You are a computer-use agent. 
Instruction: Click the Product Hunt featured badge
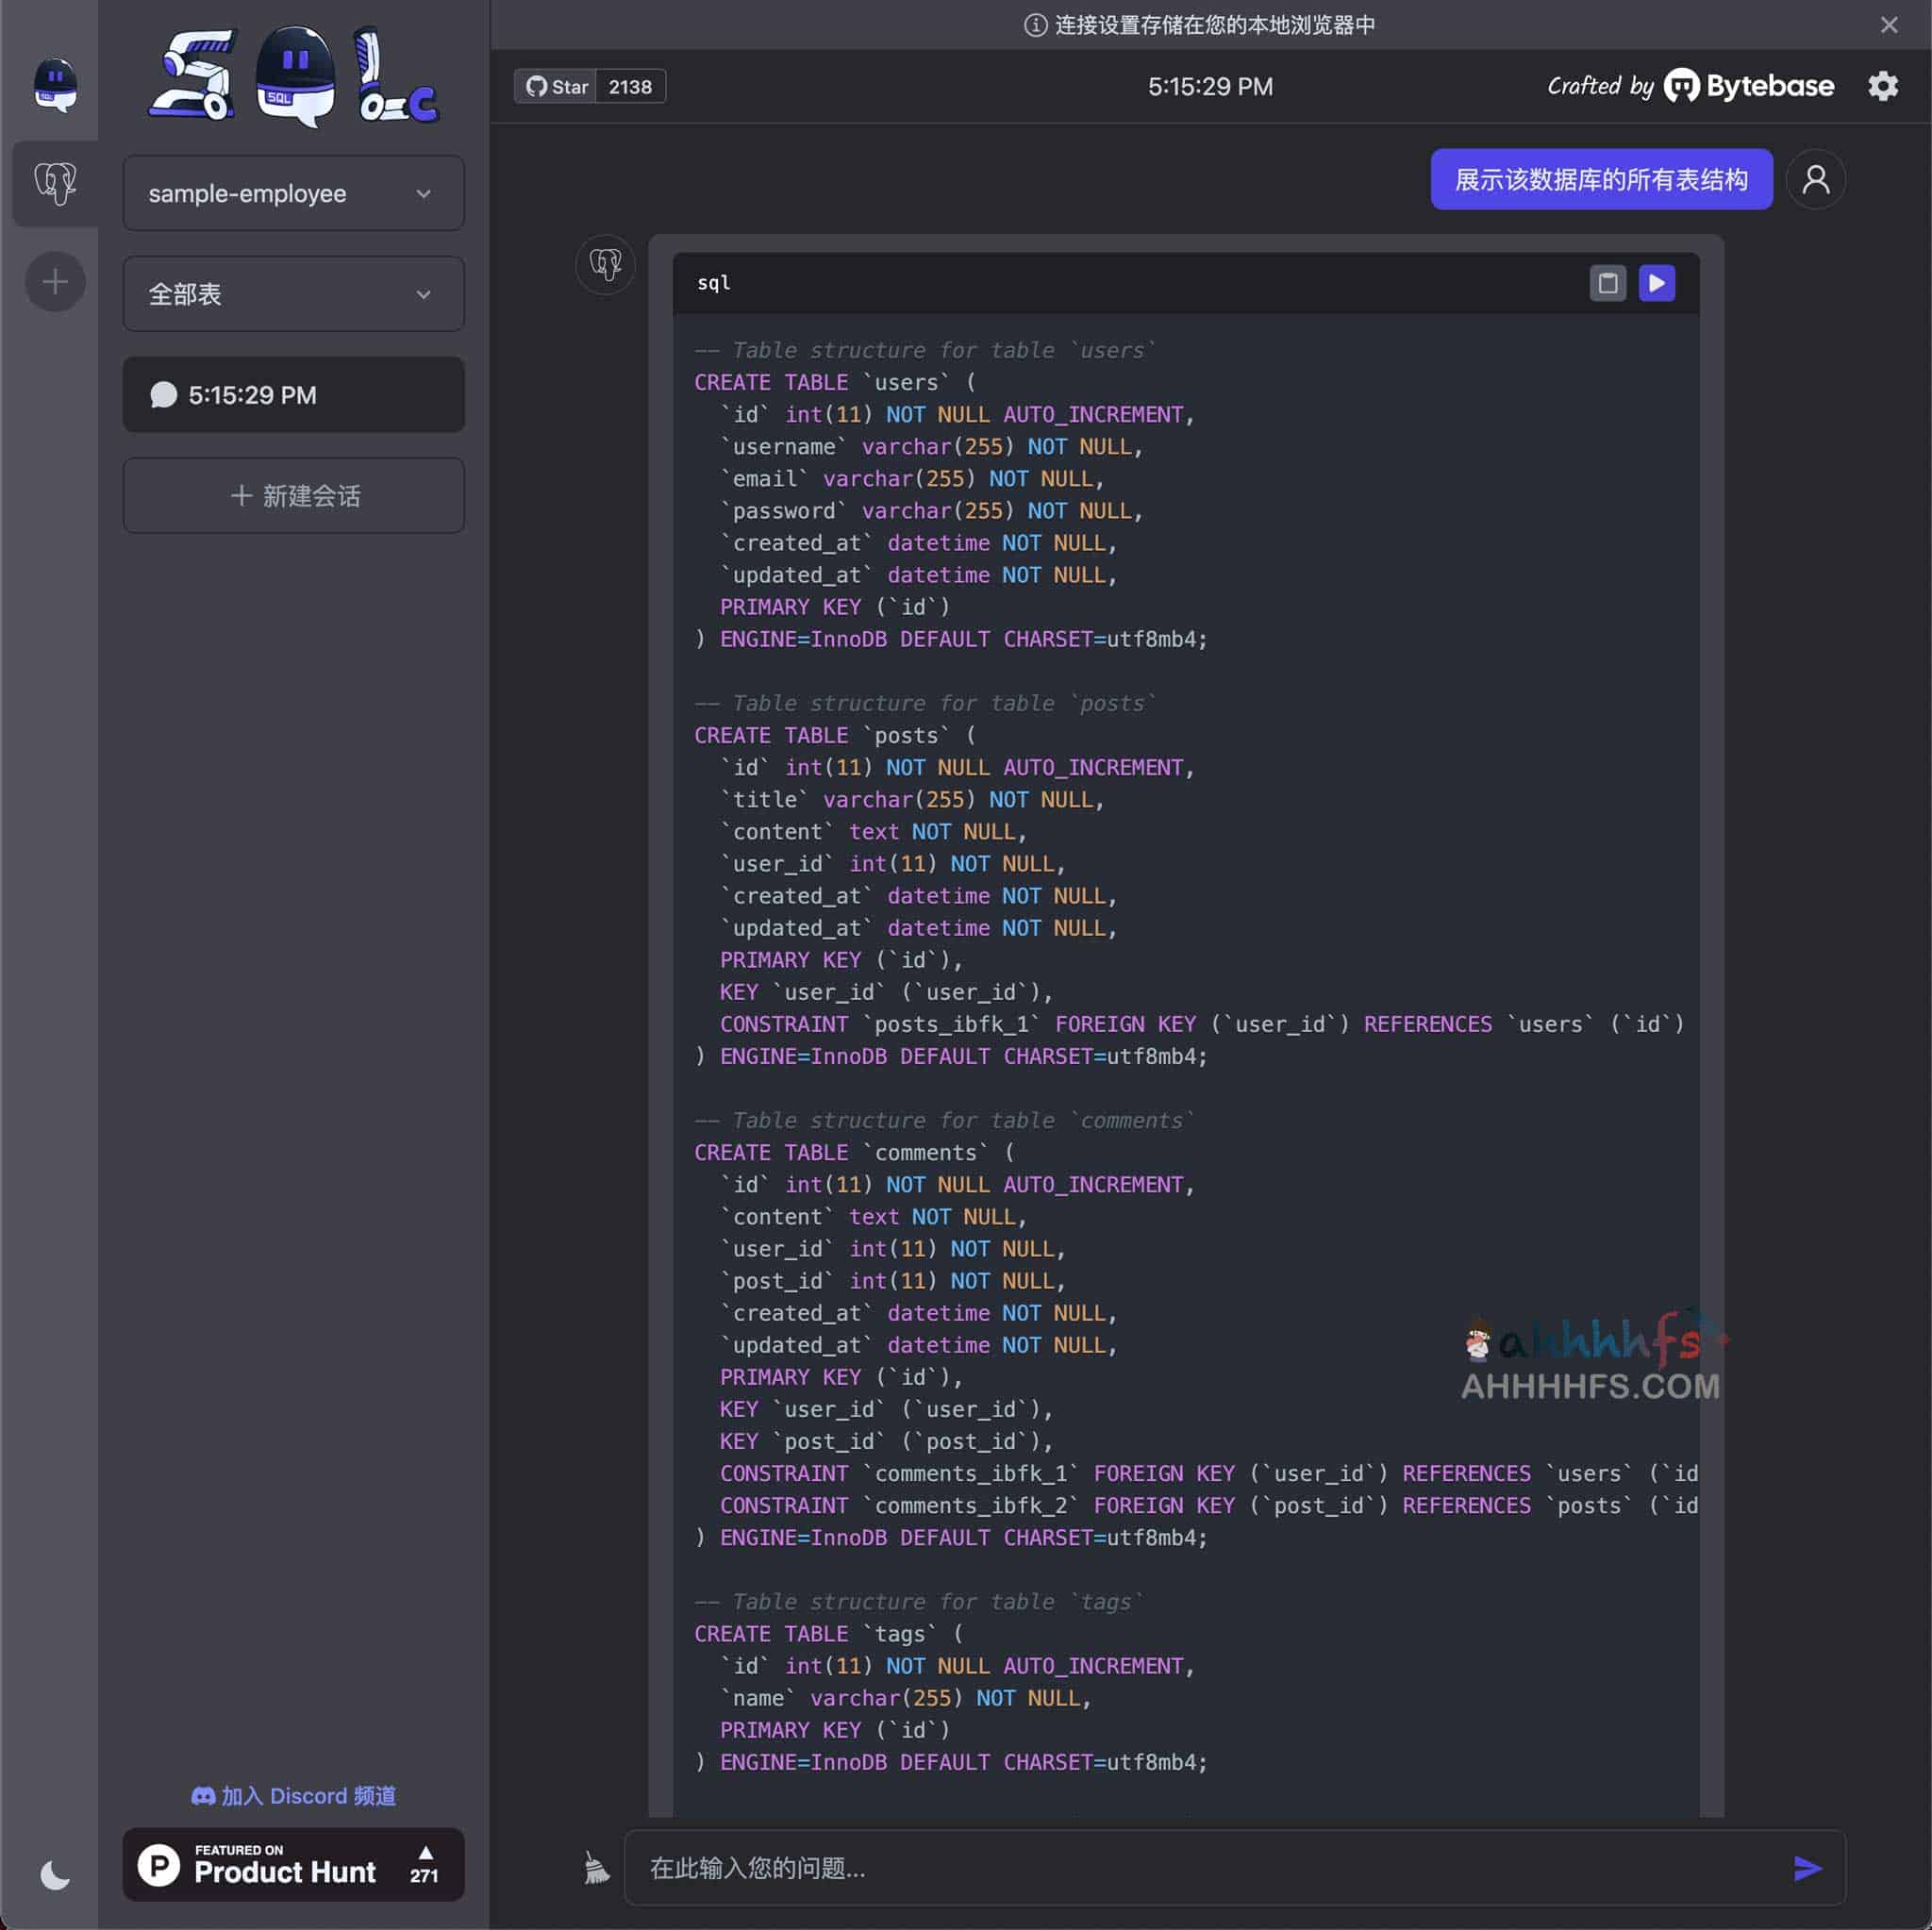(x=293, y=1864)
